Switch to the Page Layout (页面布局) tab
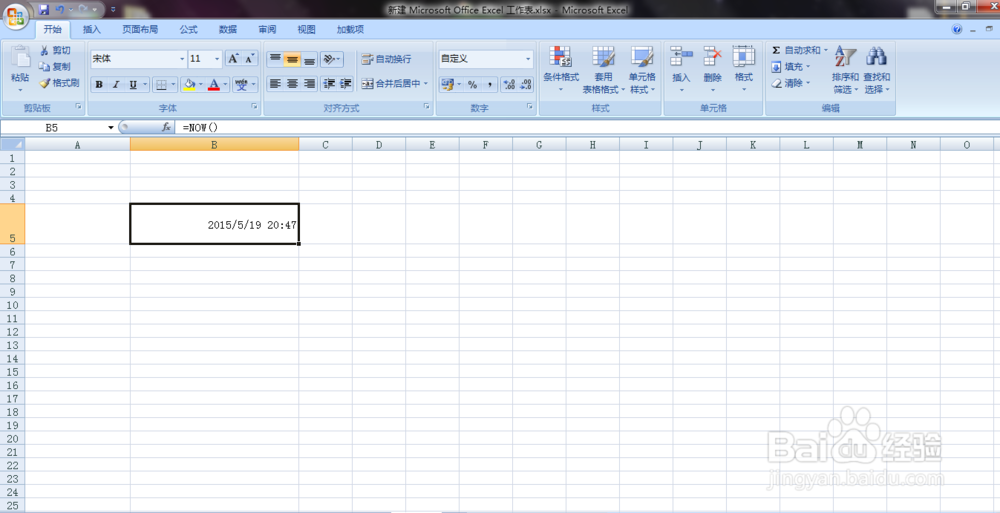 tap(140, 29)
